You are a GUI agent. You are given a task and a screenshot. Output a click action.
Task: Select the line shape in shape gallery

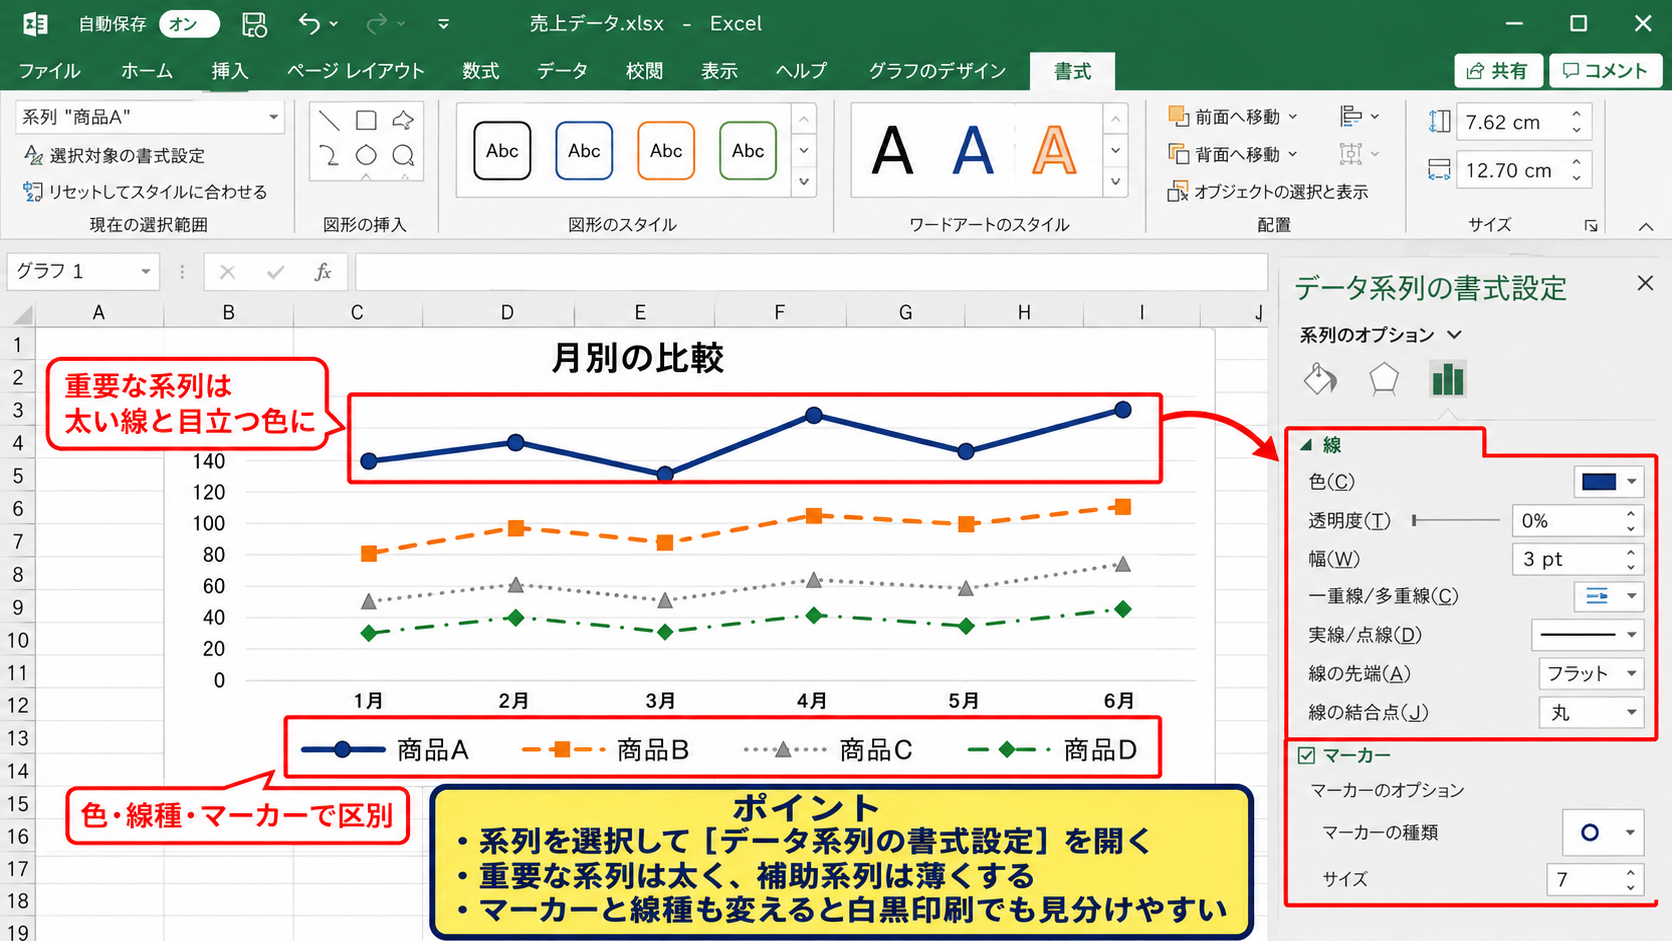point(329,121)
